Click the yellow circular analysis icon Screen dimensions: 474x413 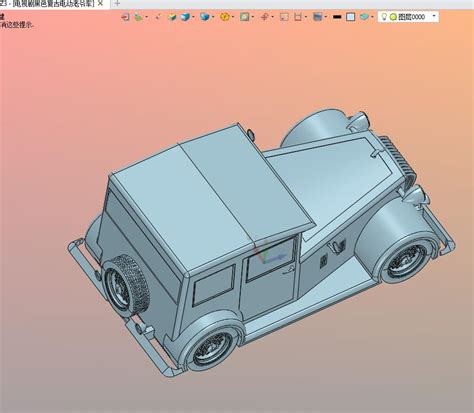click(225, 17)
